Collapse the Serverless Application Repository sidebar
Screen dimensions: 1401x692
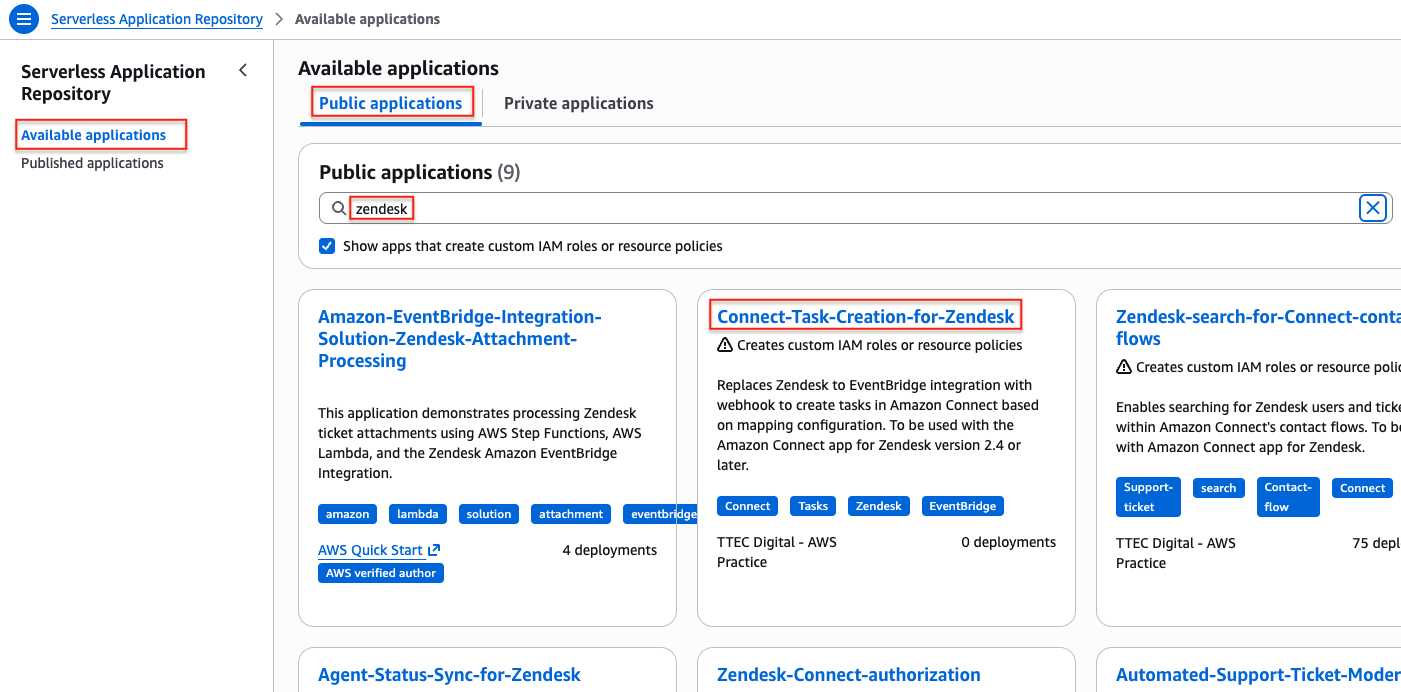tap(242, 70)
